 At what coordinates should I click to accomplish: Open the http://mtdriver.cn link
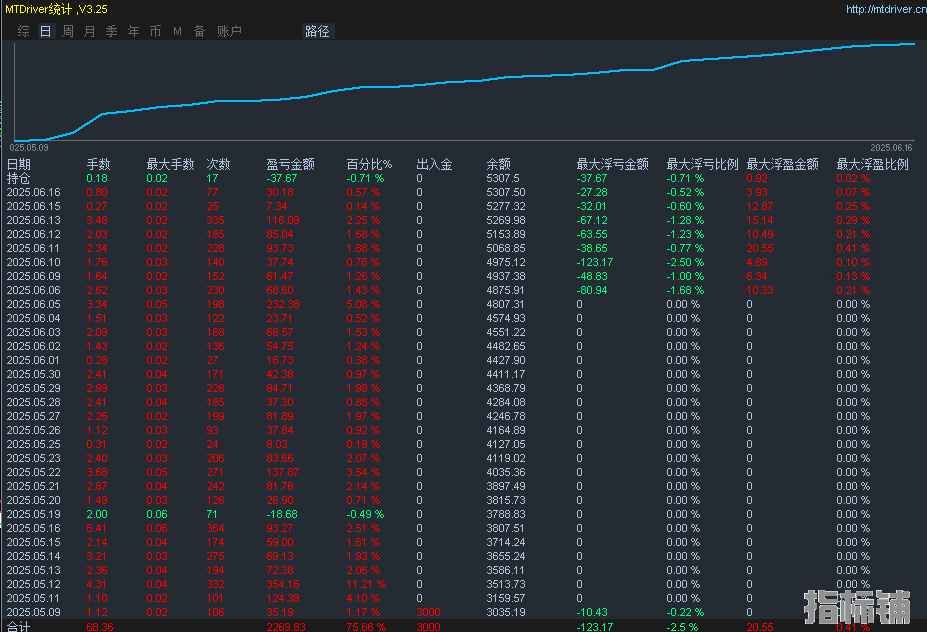tap(886, 9)
